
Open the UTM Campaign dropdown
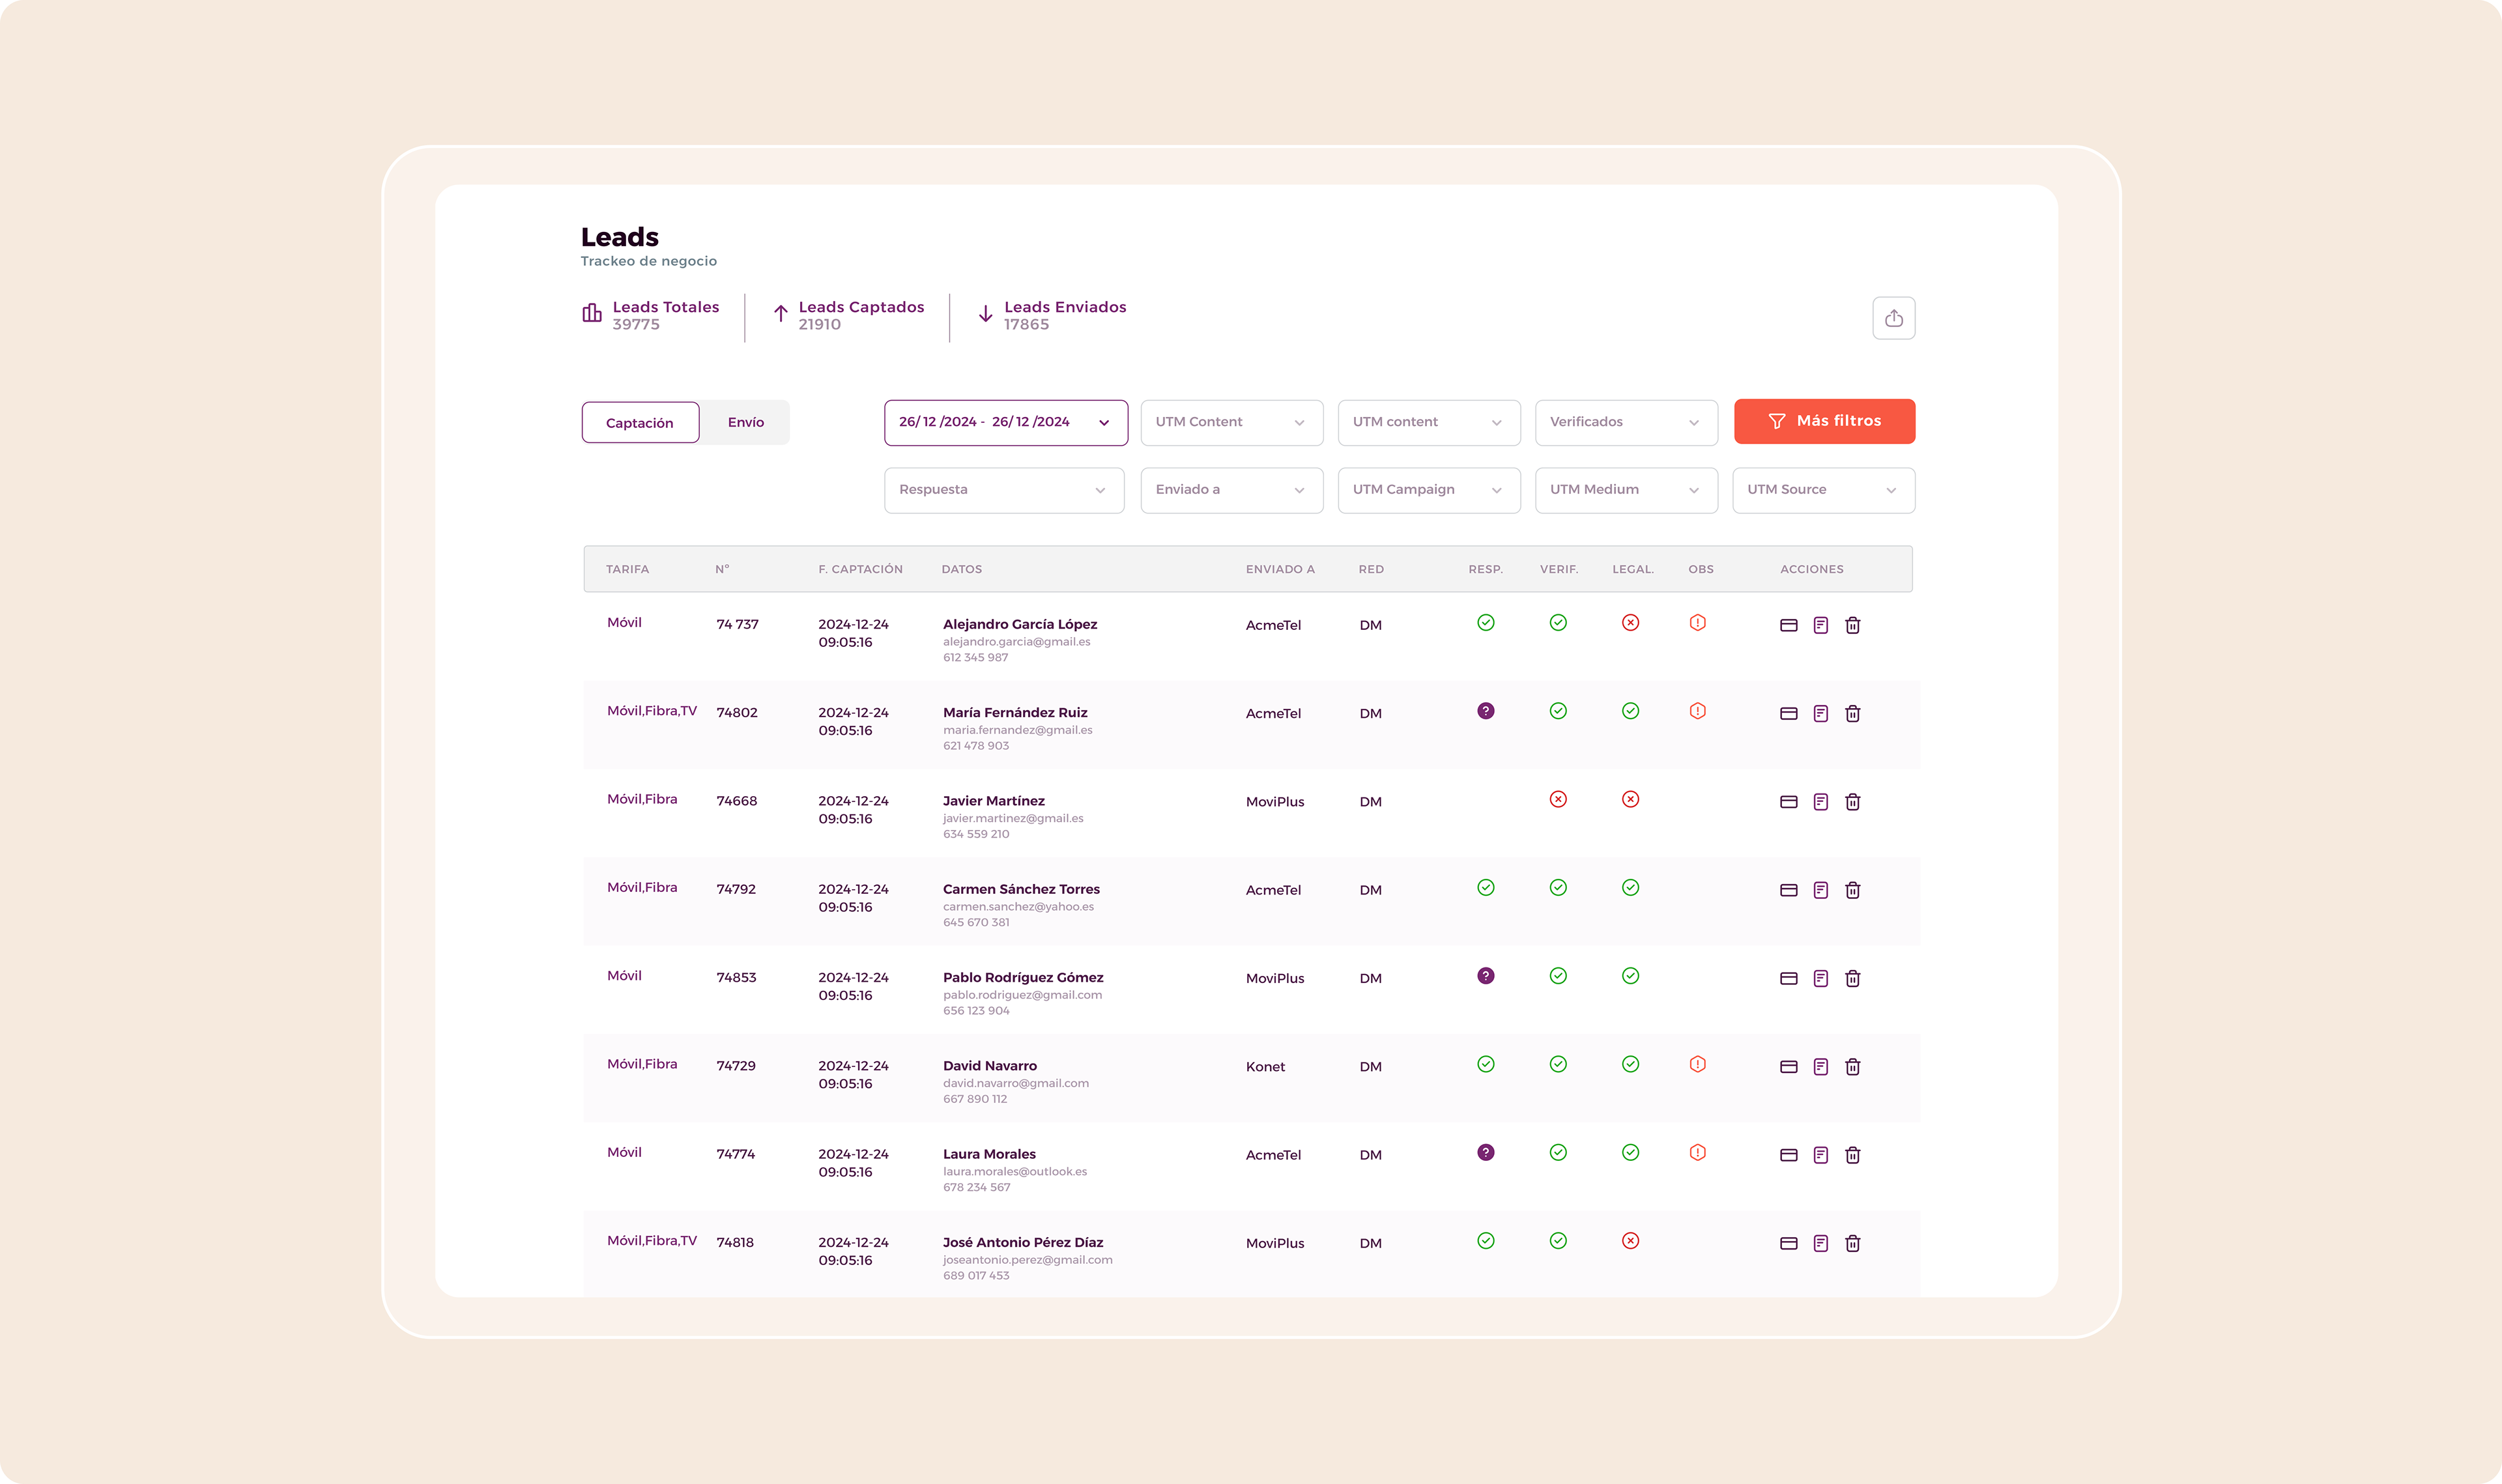[x=1428, y=490]
